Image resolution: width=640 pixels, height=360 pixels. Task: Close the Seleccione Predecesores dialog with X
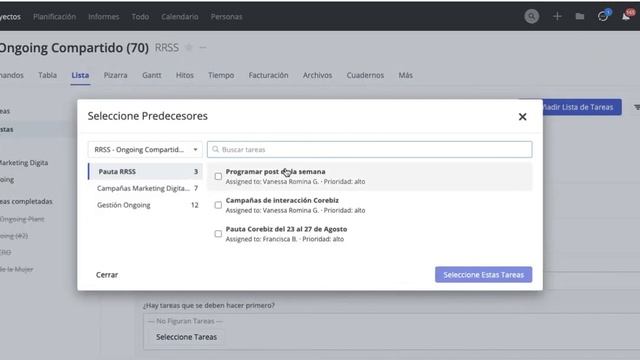[x=522, y=117]
